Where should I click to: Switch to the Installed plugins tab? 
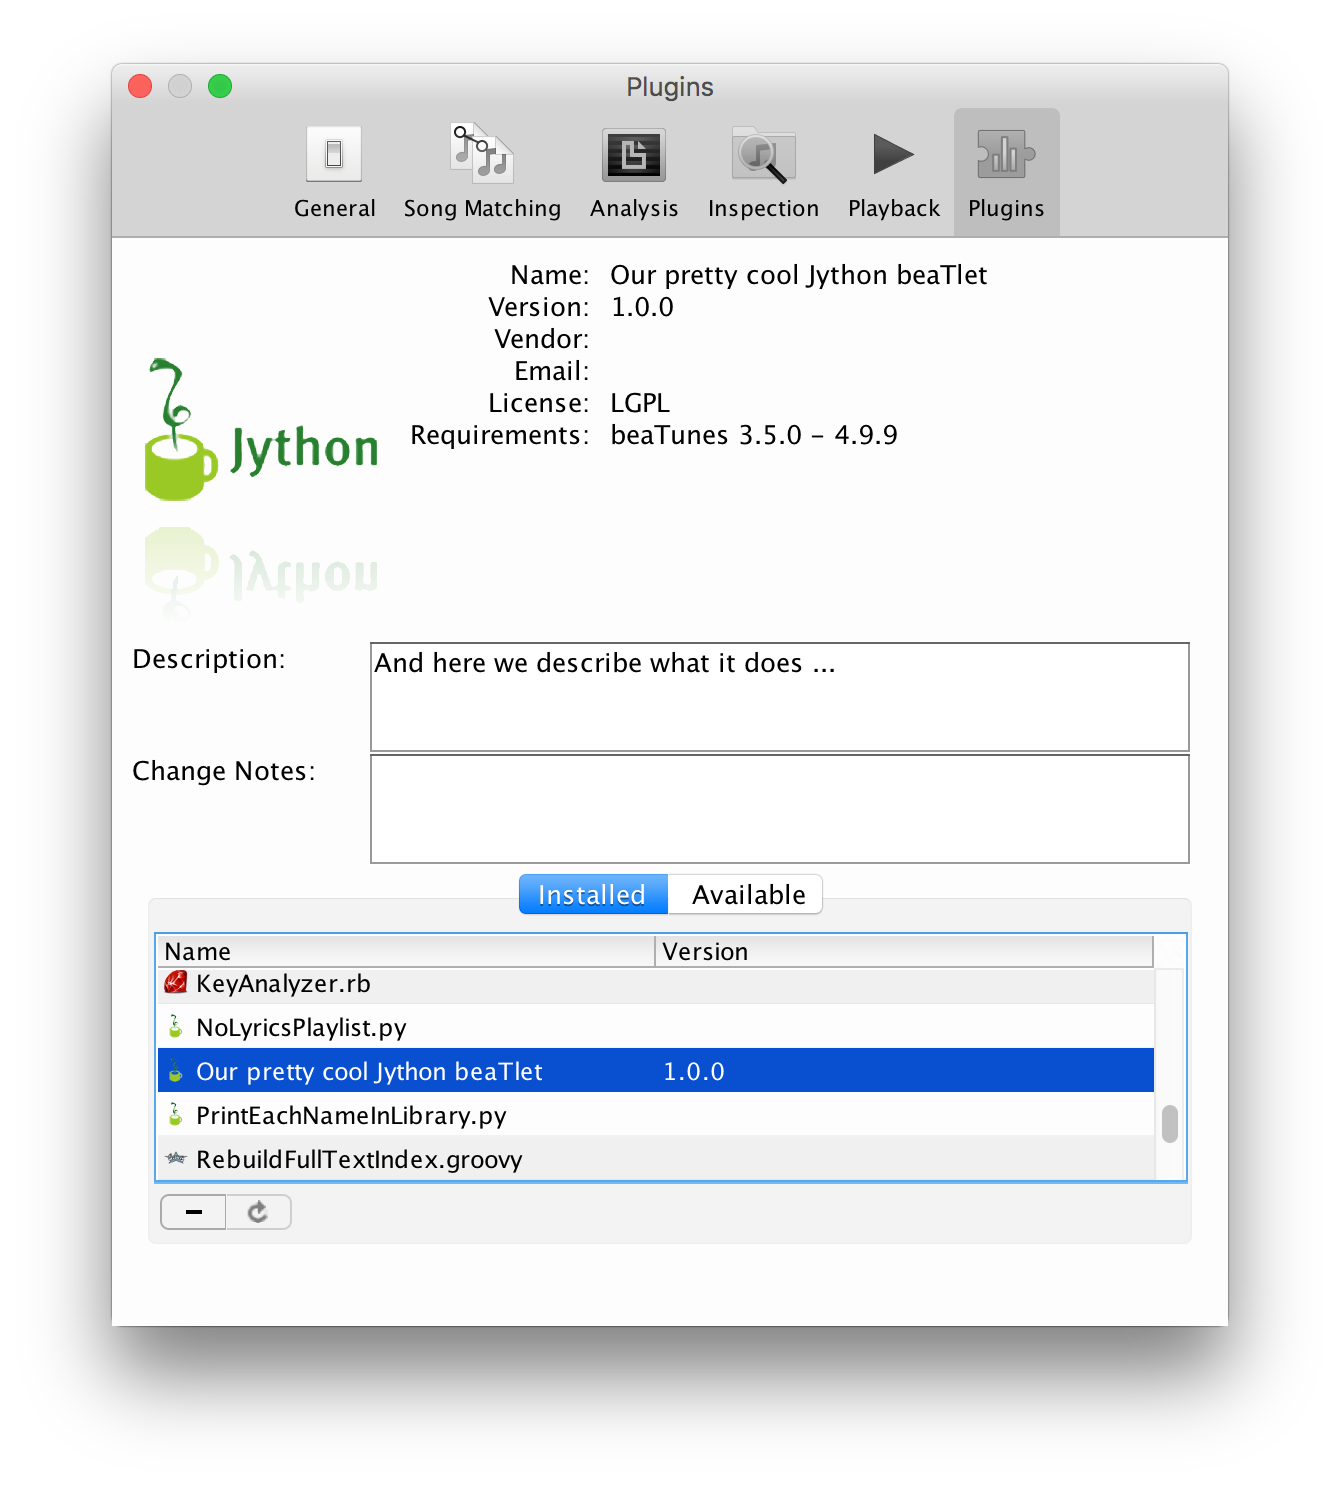click(x=593, y=895)
